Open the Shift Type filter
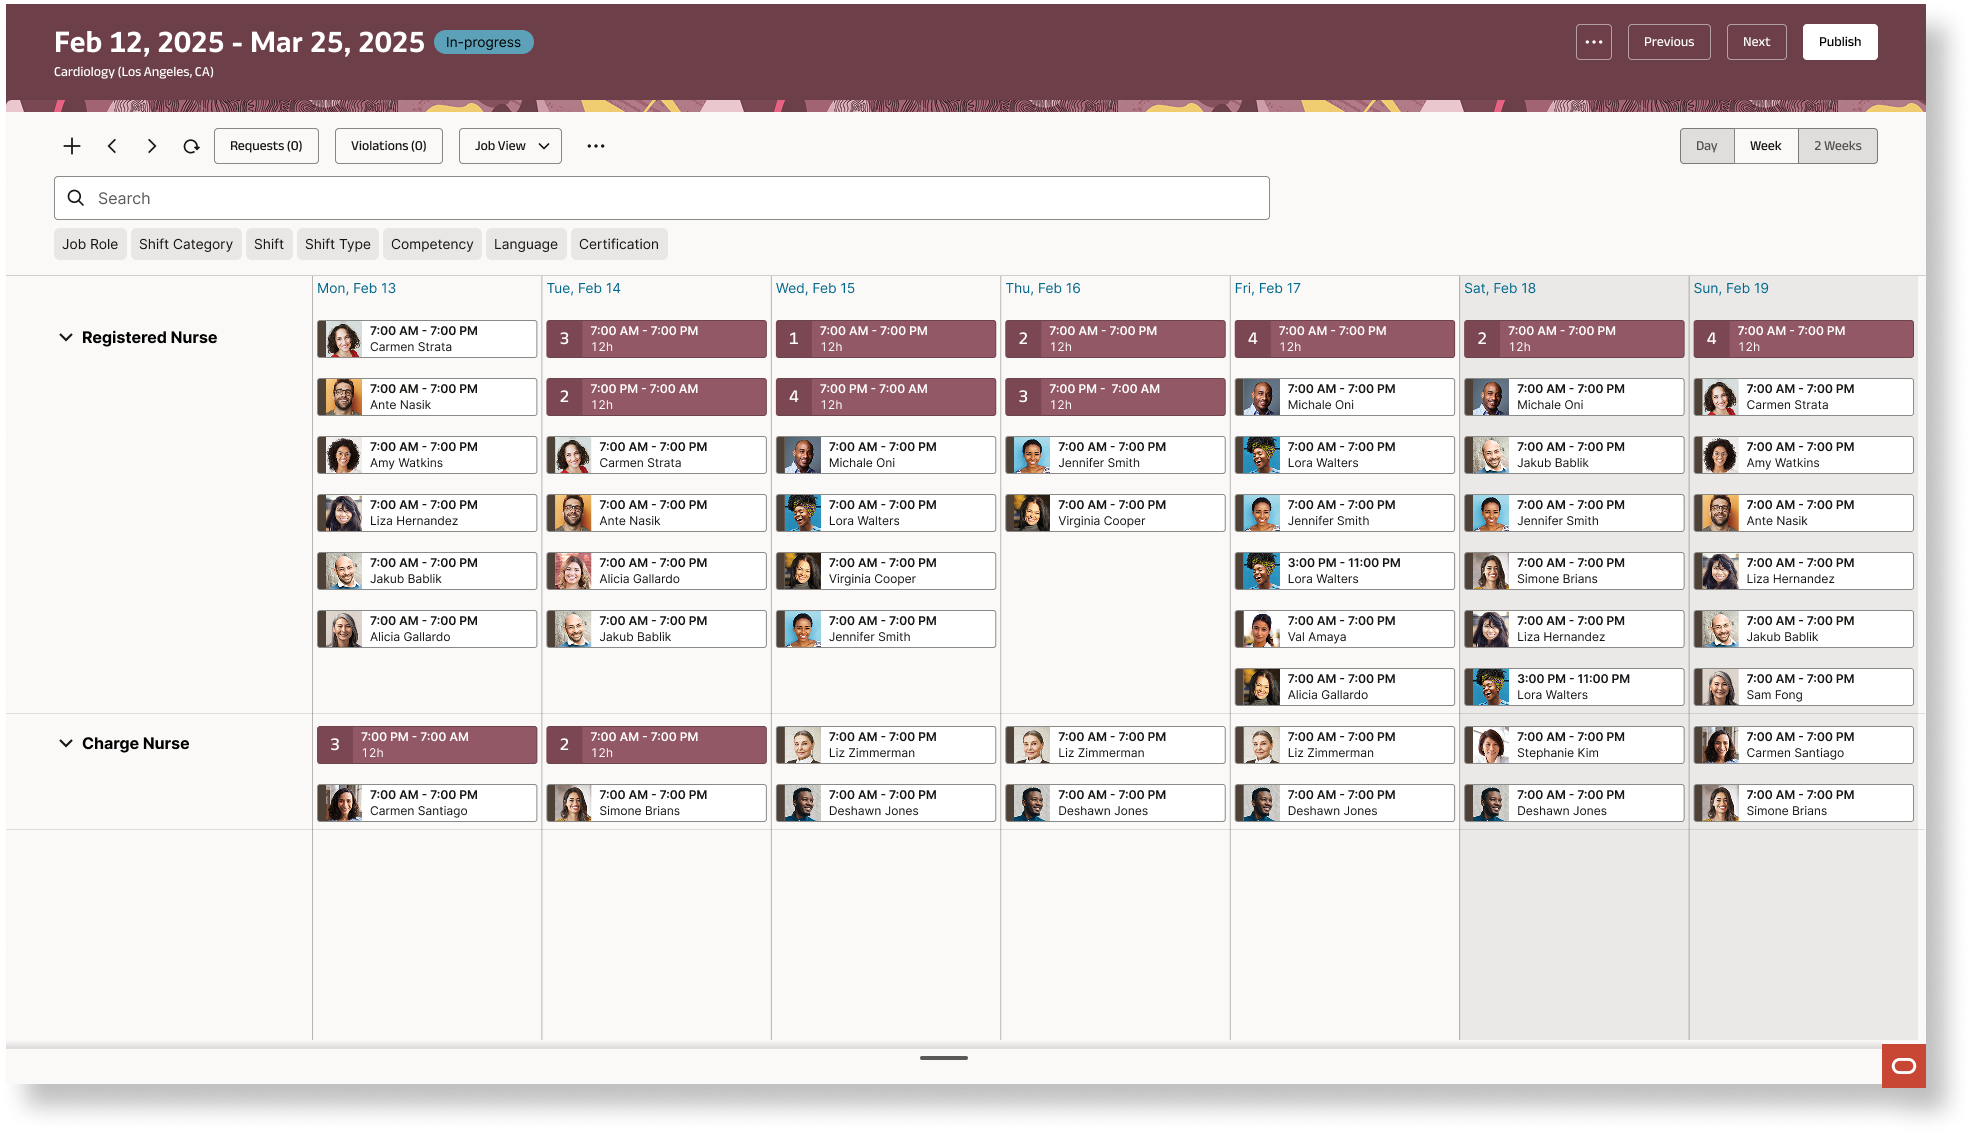This screenshot has height=1136, width=1972. point(338,244)
